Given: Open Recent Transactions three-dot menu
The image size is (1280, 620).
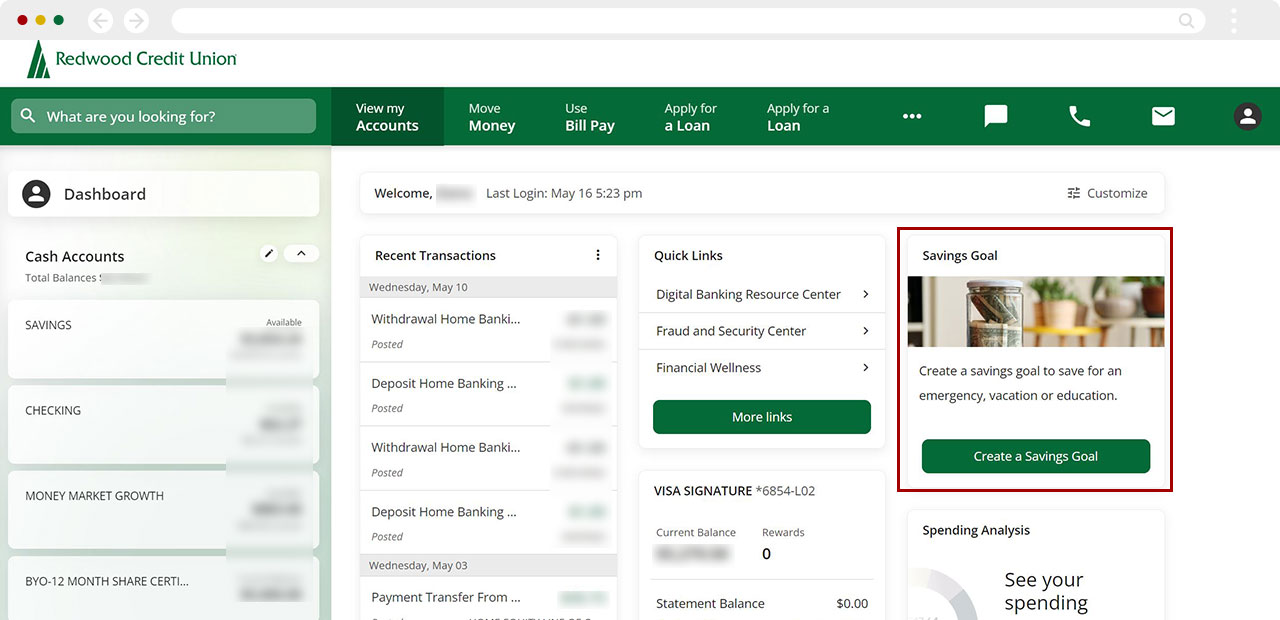Looking at the screenshot, I should click(x=598, y=255).
